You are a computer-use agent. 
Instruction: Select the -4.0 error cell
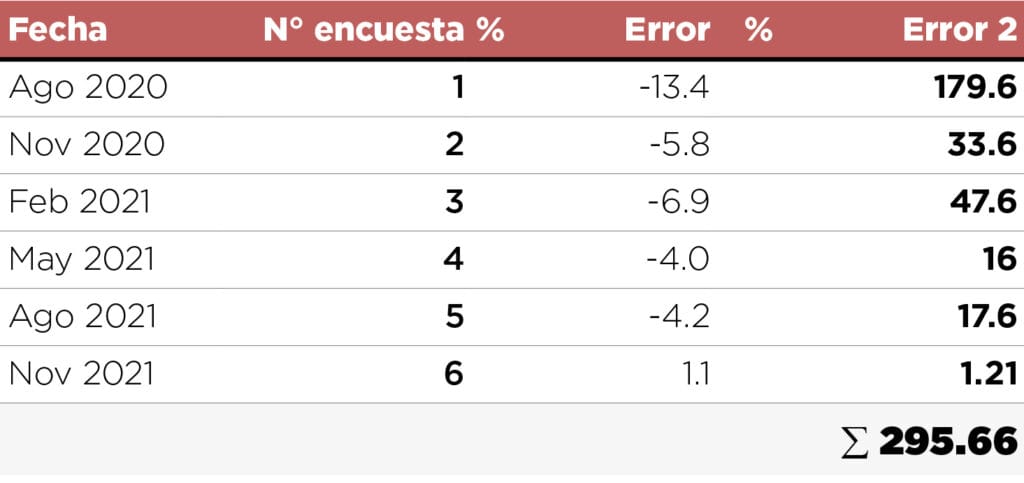pos(679,259)
